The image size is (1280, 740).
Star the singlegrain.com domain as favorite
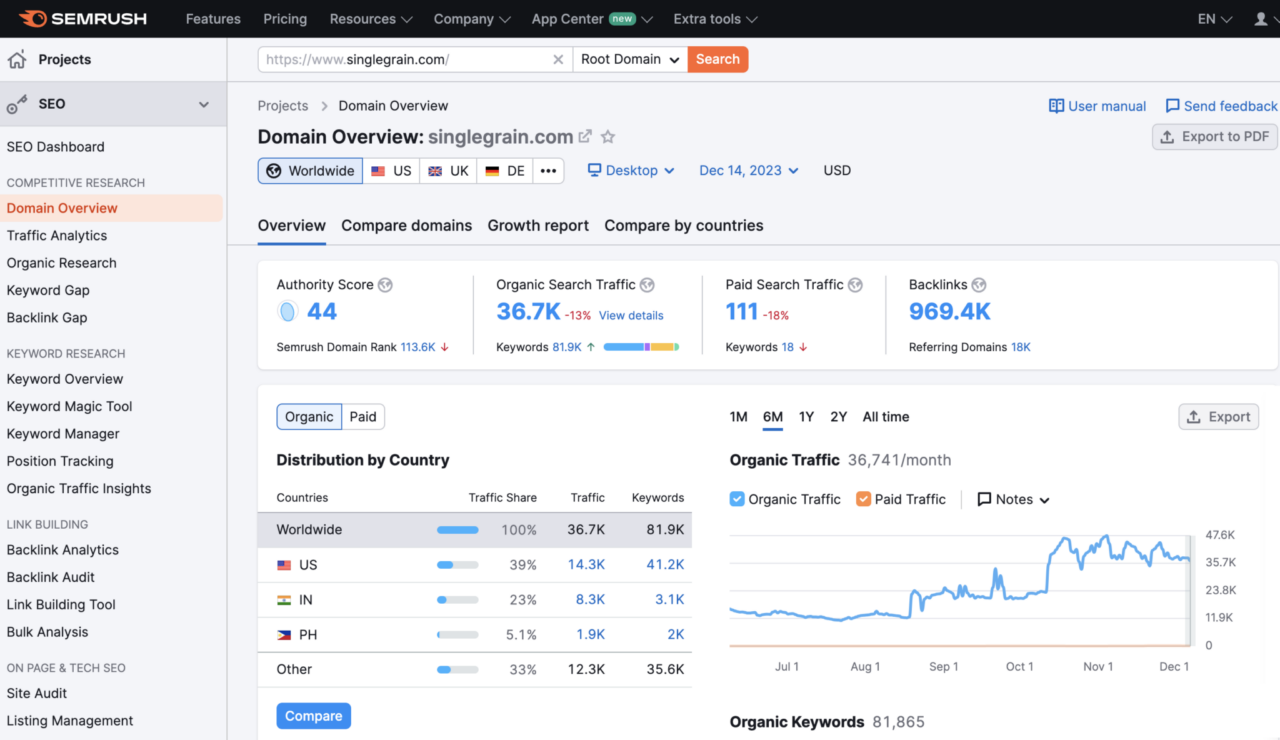click(608, 137)
